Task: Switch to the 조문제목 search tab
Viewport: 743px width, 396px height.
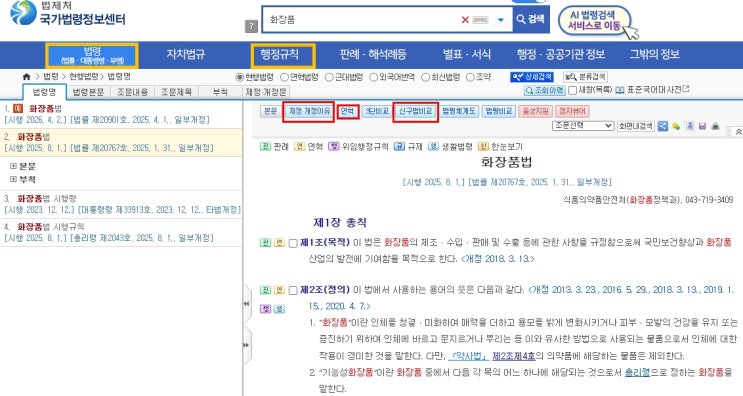Action: click(176, 92)
